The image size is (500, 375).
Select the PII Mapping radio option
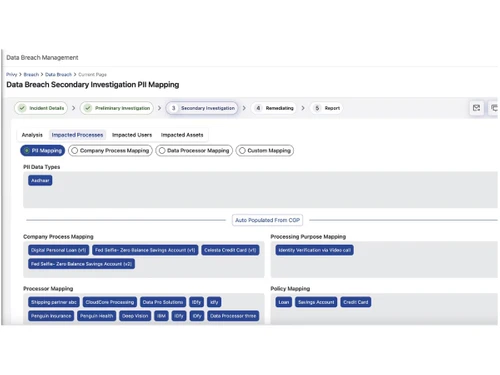(43, 151)
